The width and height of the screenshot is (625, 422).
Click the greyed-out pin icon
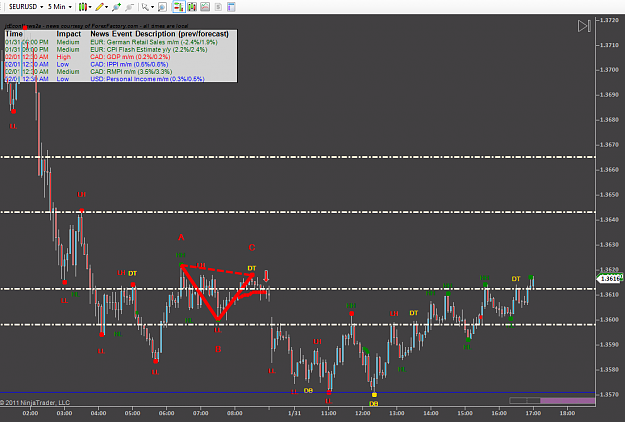point(129,7)
